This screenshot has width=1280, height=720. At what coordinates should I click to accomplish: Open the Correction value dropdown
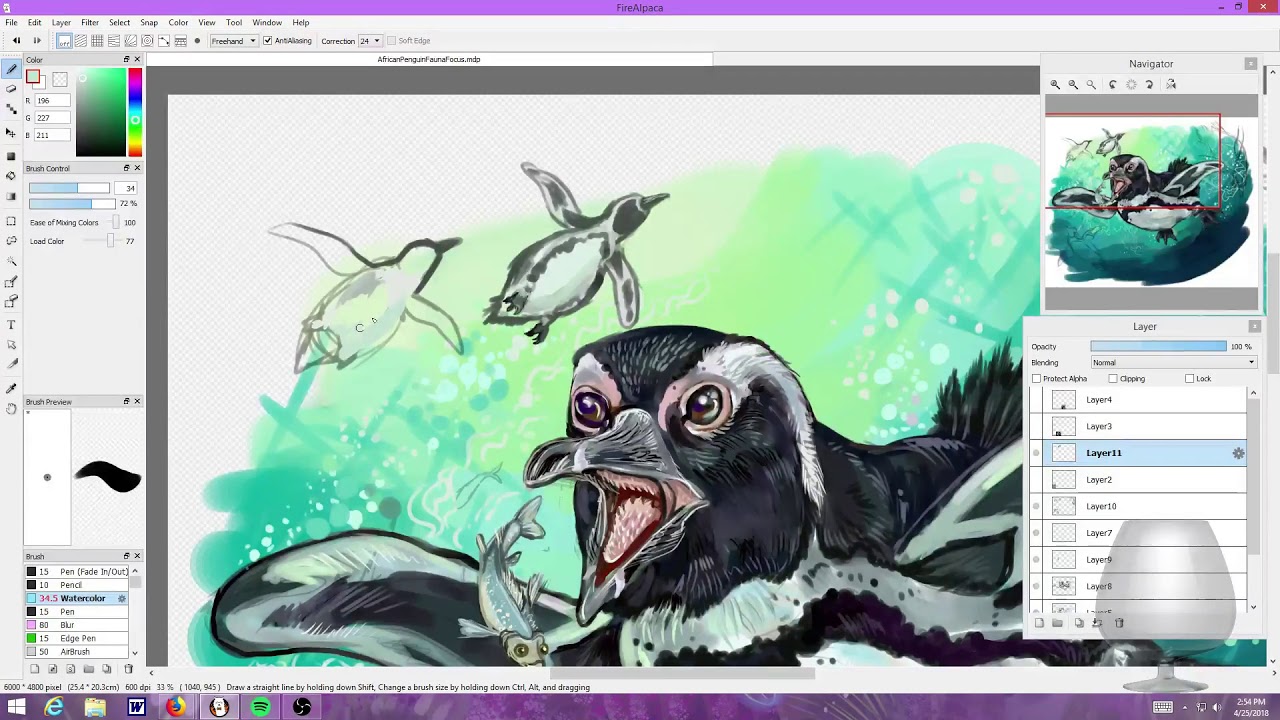pos(370,41)
